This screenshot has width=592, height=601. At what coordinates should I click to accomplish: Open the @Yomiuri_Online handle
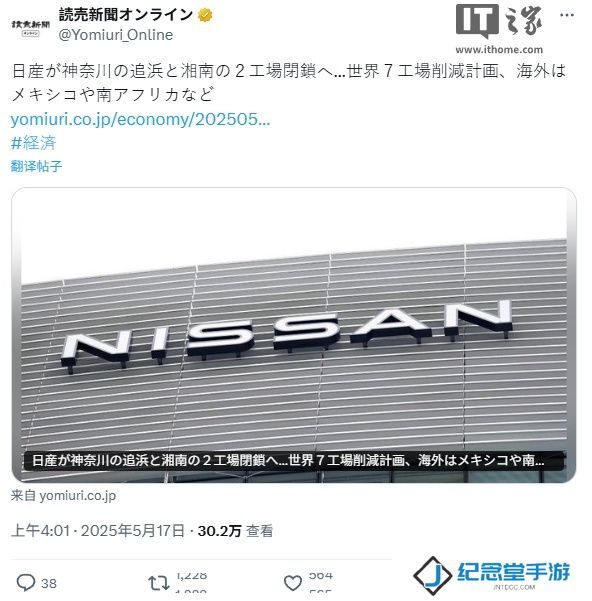116,35
